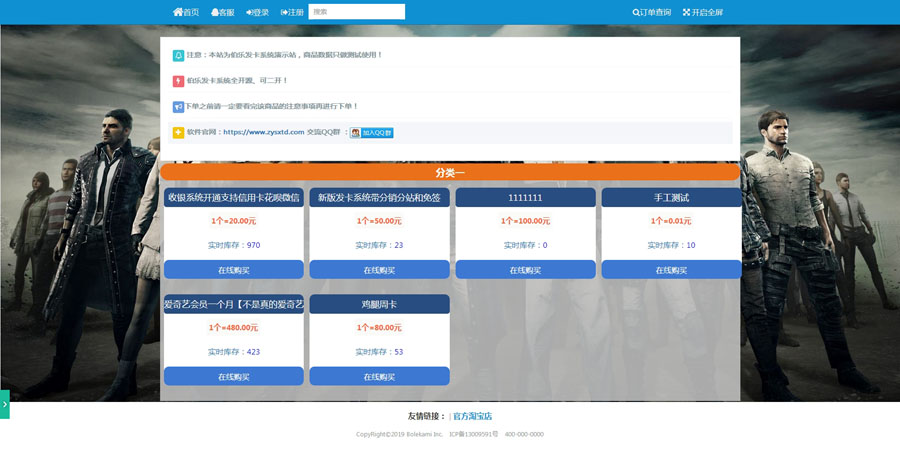Open the 首页 home link

click(x=186, y=12)
